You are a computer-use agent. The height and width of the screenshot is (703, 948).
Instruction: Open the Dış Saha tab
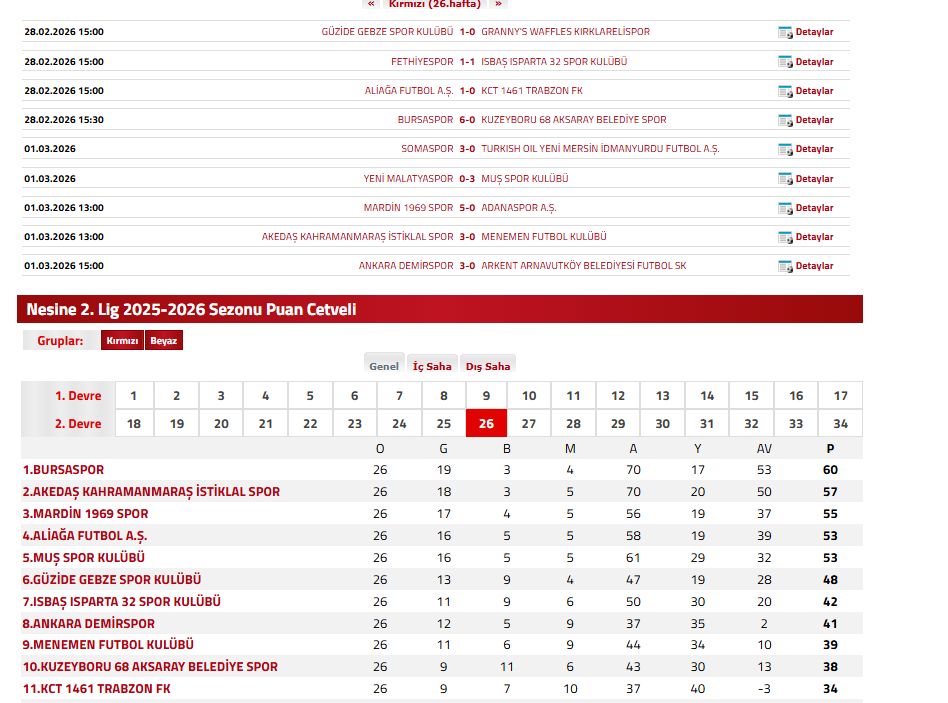[488, 366]
